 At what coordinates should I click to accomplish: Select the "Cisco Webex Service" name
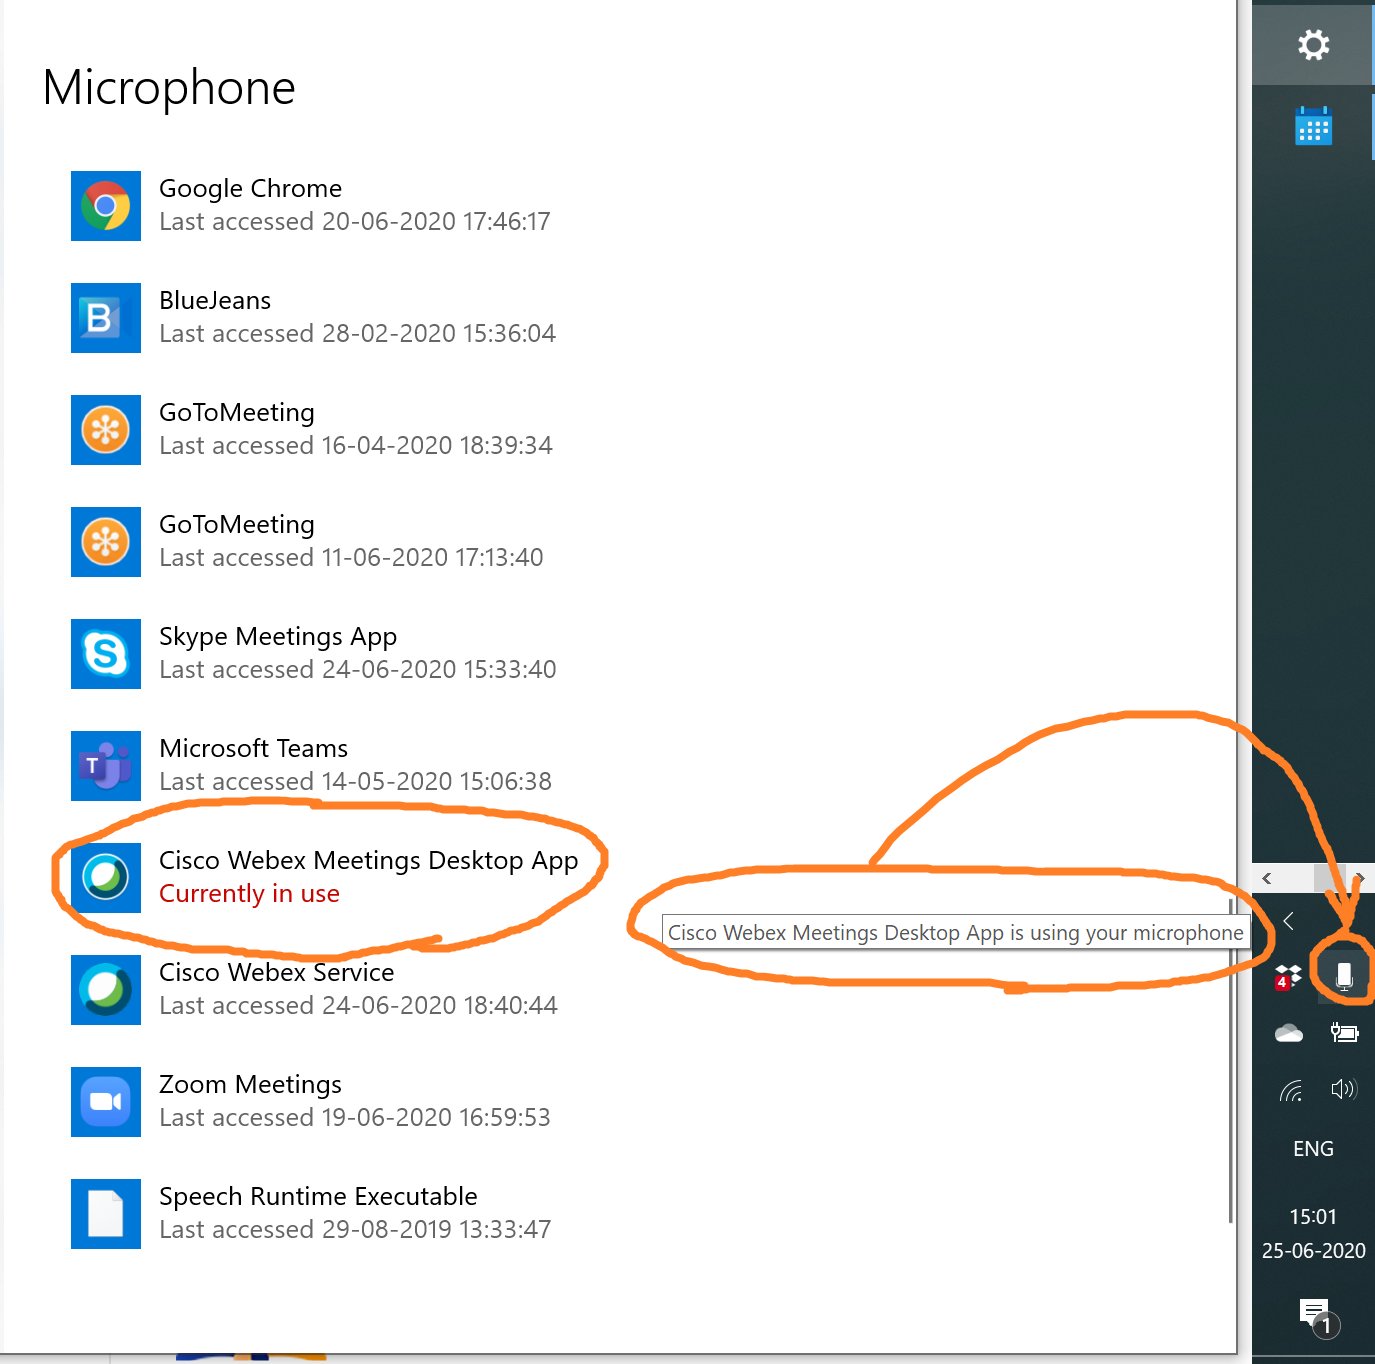click(276, 972)
